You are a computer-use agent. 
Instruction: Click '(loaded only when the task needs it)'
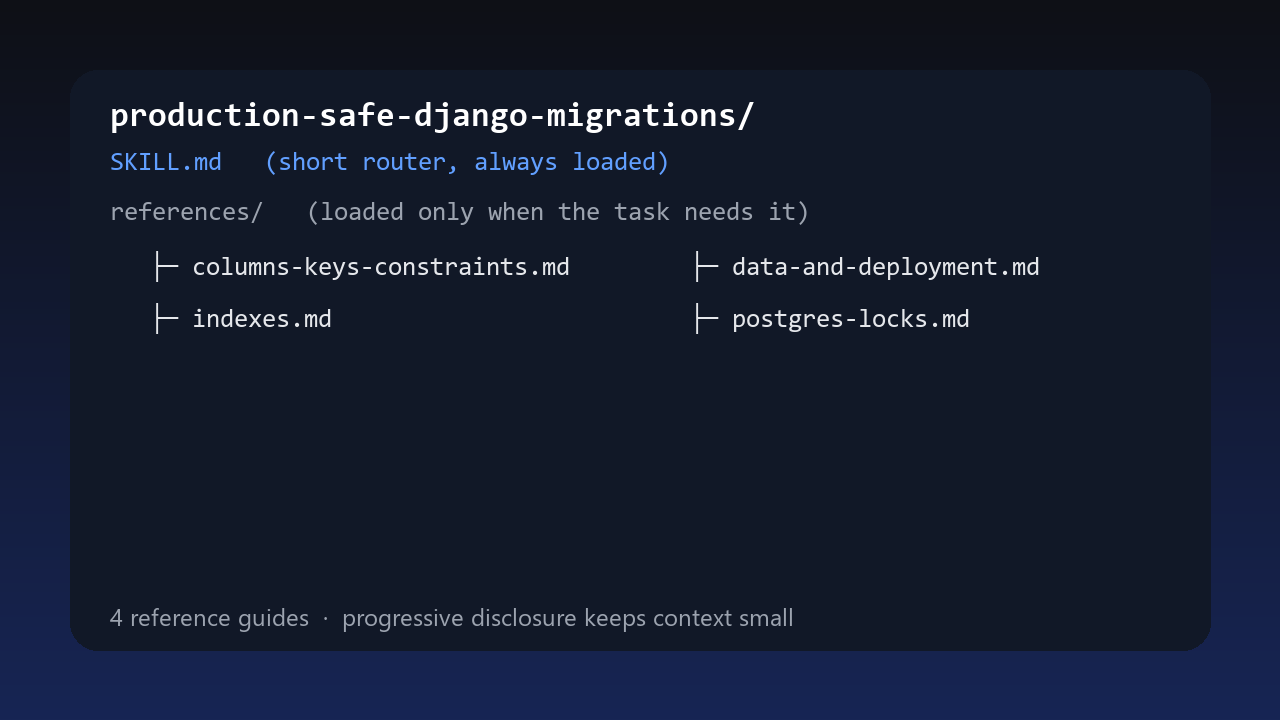pyautogui.click(x=558, y=212)
